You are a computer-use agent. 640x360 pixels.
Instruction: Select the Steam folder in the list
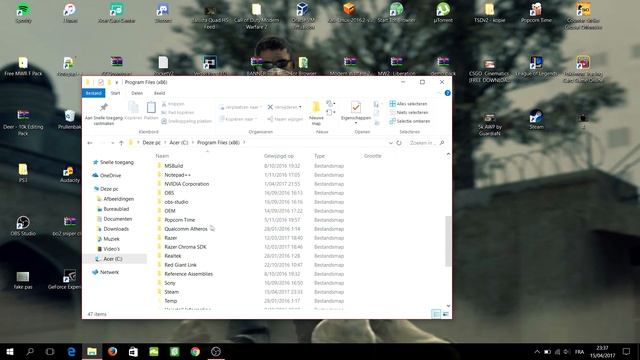[x=171, y=291]
